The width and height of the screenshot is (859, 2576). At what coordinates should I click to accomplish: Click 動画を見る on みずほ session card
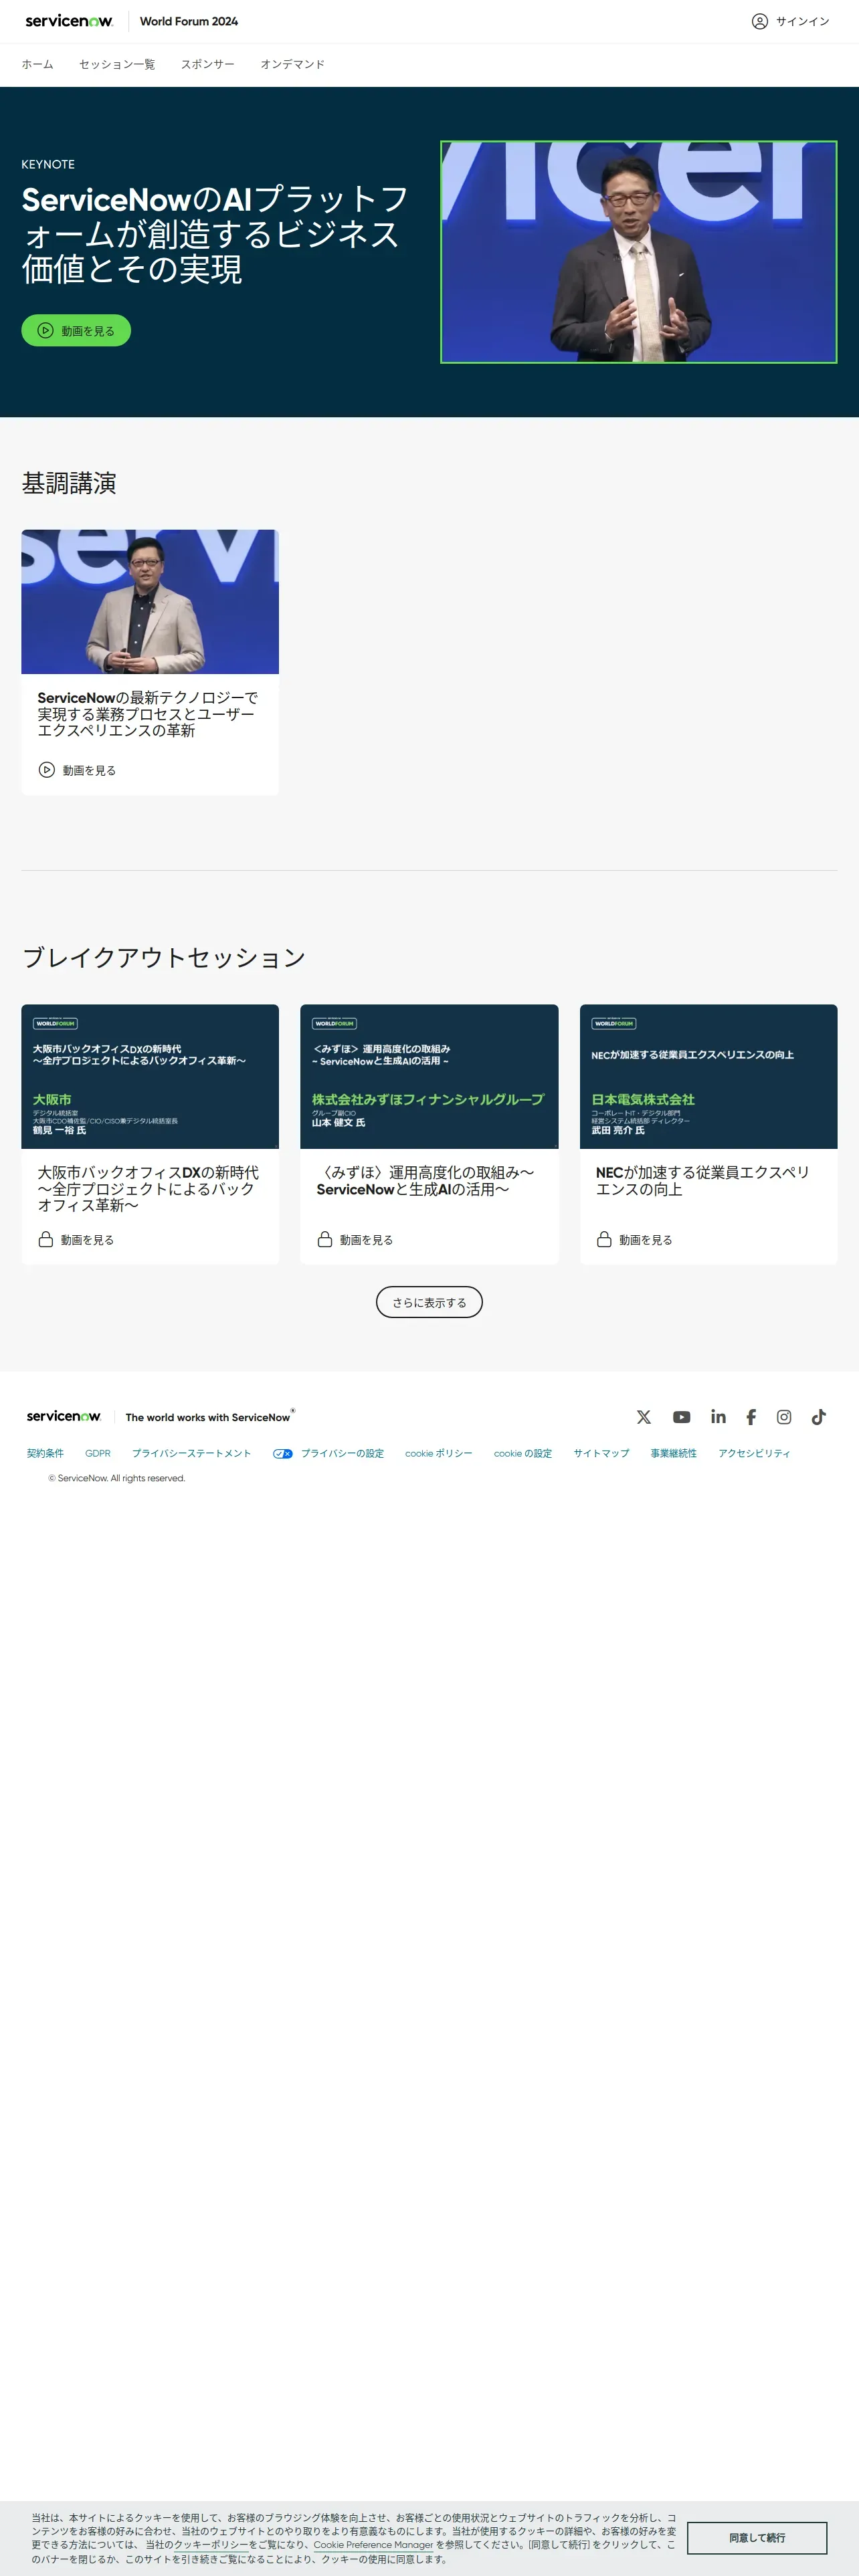click(366, 1240)
